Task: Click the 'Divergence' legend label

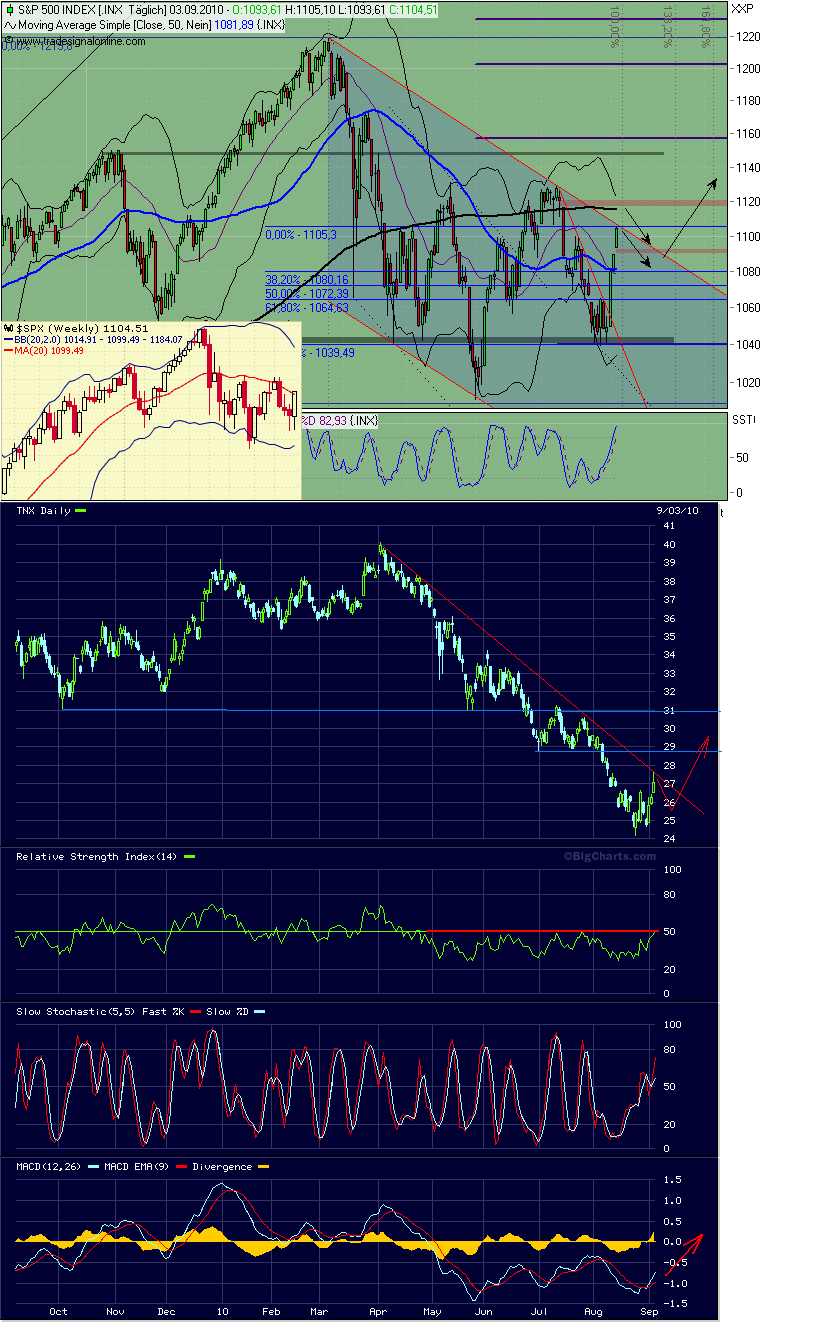Action: click(x=224, y=1167)
